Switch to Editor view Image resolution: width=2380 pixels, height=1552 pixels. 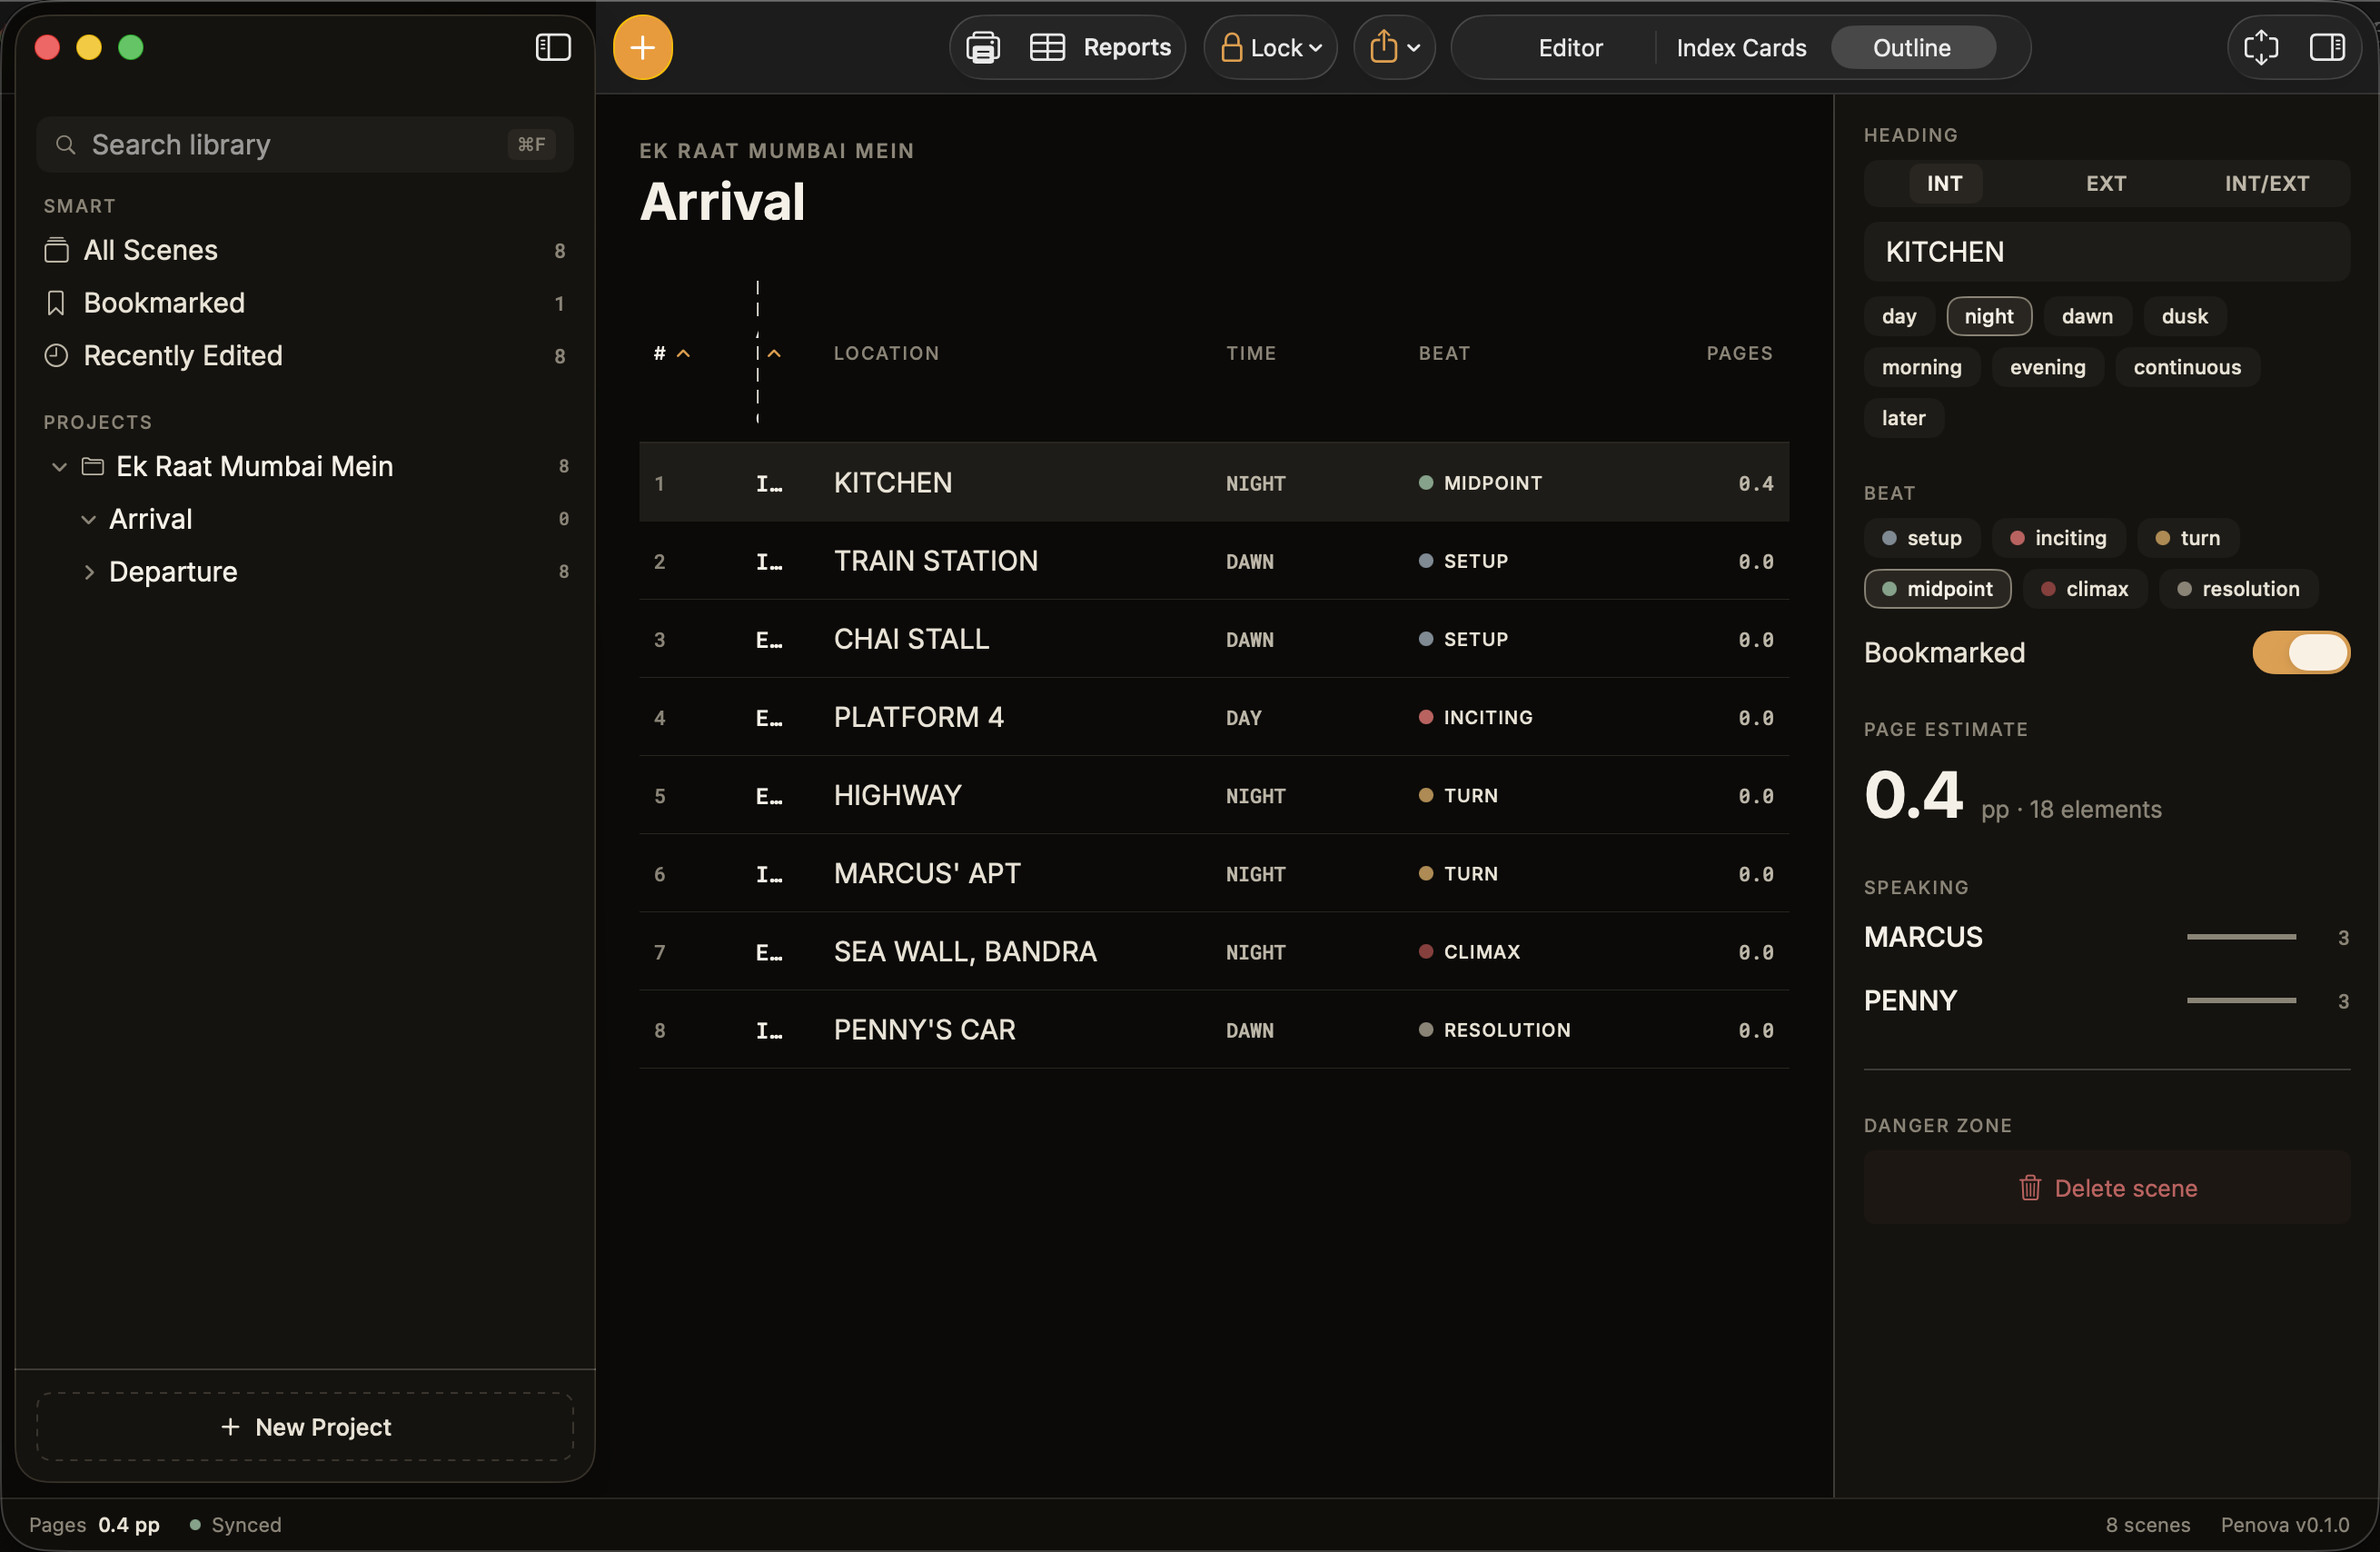point(1569,47)
